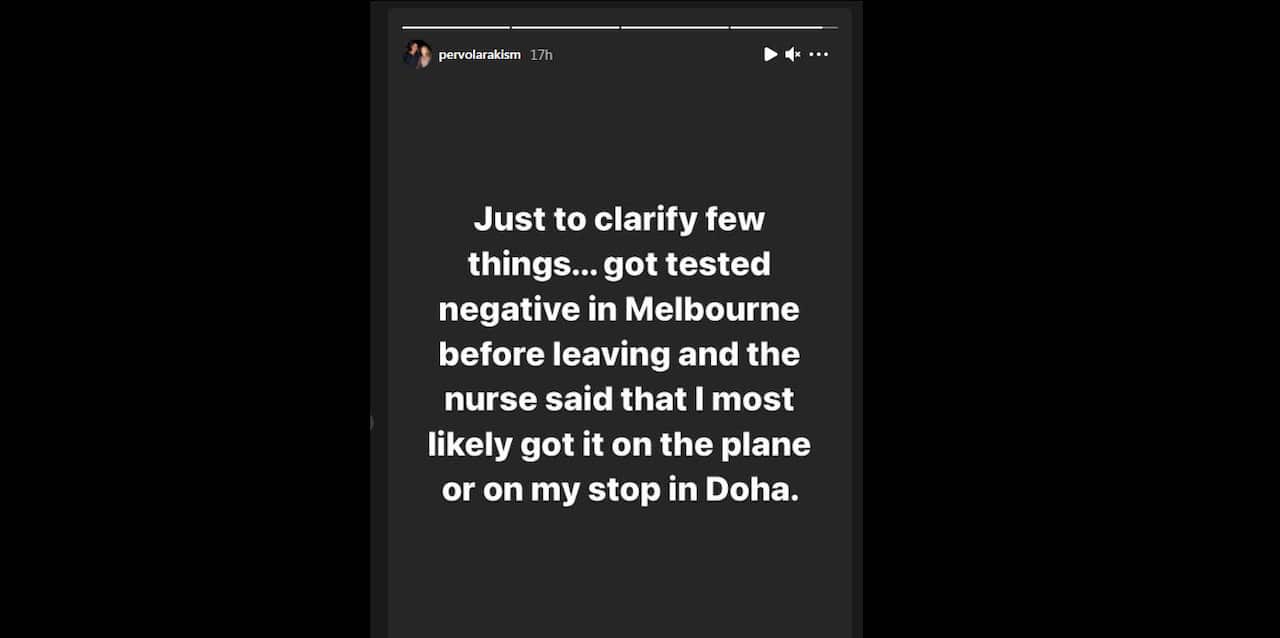Image resolution: width=1280 pixels, height=638 pixels.
Task: Open the three-dot more options menu
Action: pyautogui.click(x=819, y=54)
